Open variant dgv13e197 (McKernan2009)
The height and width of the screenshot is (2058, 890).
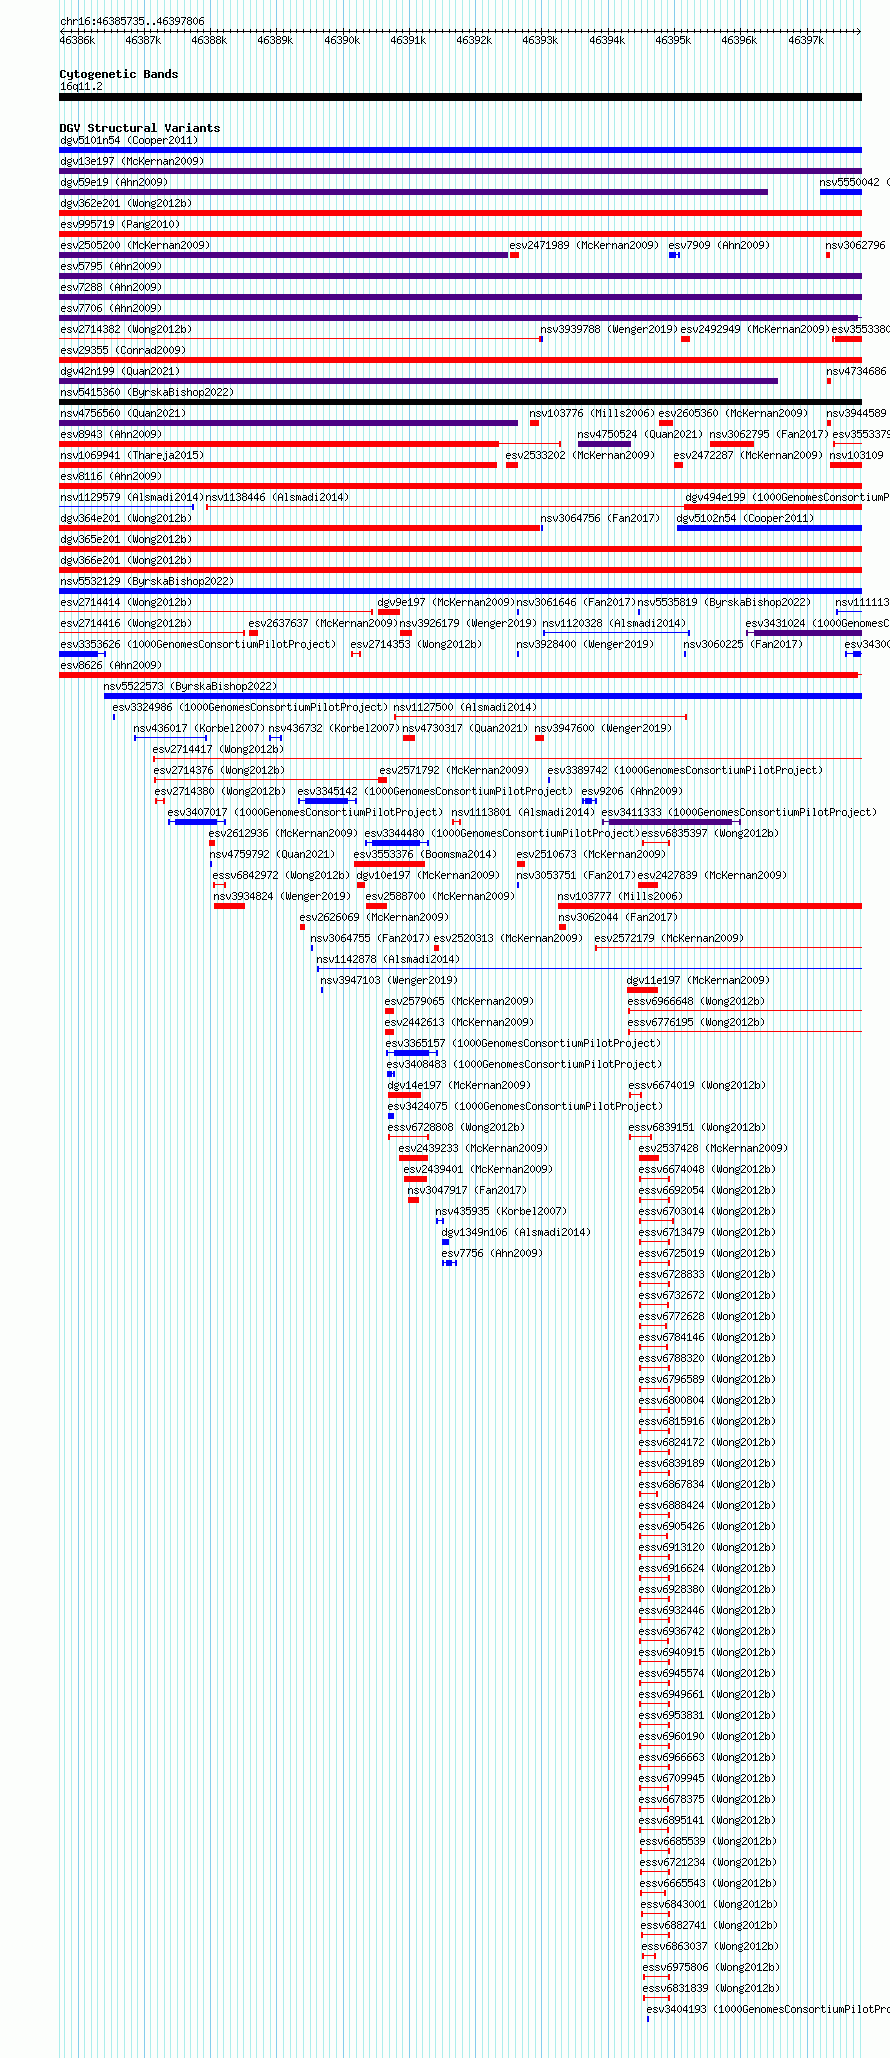click(x=132, y=161)
